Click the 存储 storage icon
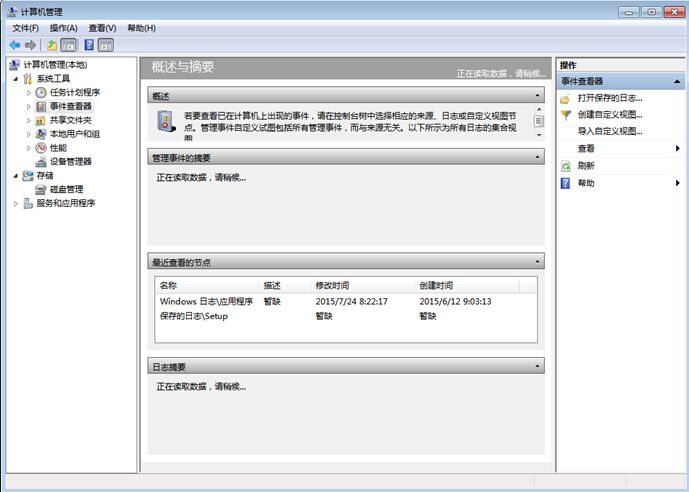This screenshot has width=689, height=492. click(28, 176)
